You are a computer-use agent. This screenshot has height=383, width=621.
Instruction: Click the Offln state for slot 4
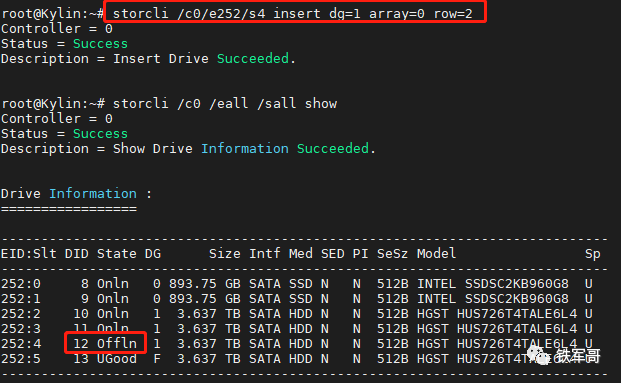click(x=117, y=343)
